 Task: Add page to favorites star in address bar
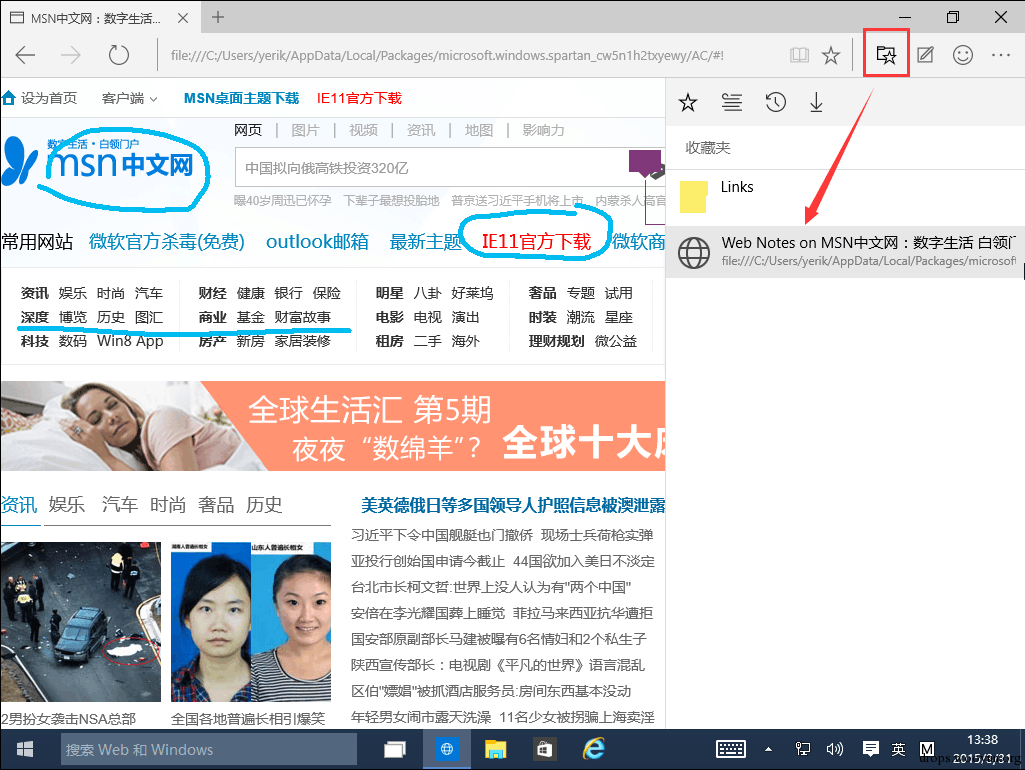pyautogui.click(x=831, y=56)
